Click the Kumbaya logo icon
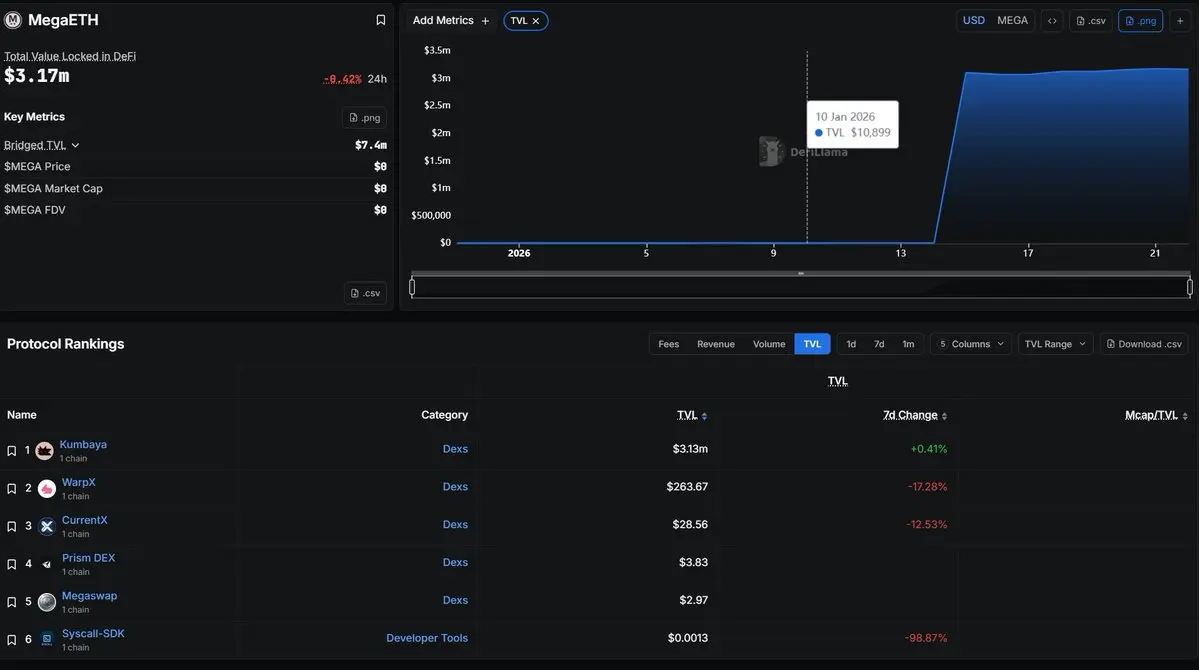The width and height of the screenshot is (1199, 670). click(44, 451)
